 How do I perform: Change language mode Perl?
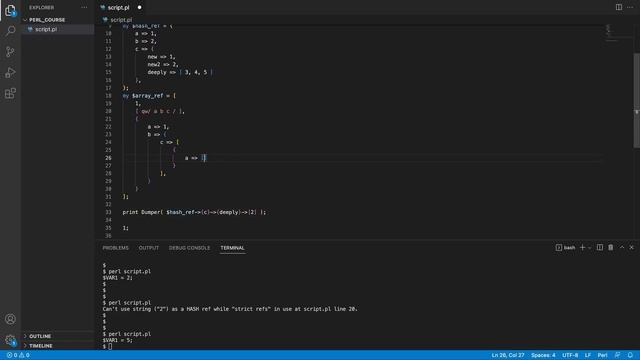pyautogui.click(x=602, y=355)
